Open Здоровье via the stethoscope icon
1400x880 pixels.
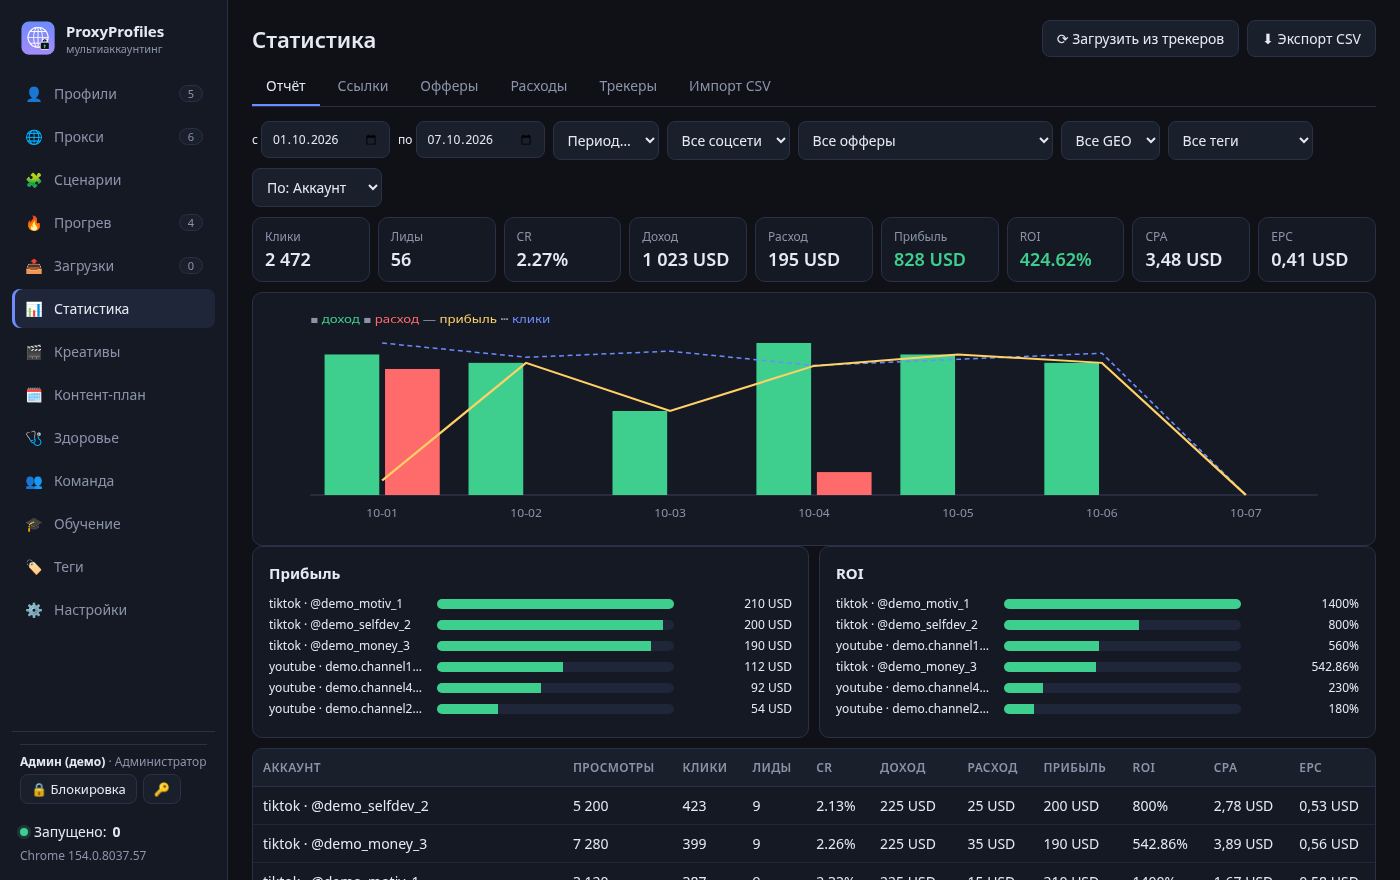tap(34, 438)
